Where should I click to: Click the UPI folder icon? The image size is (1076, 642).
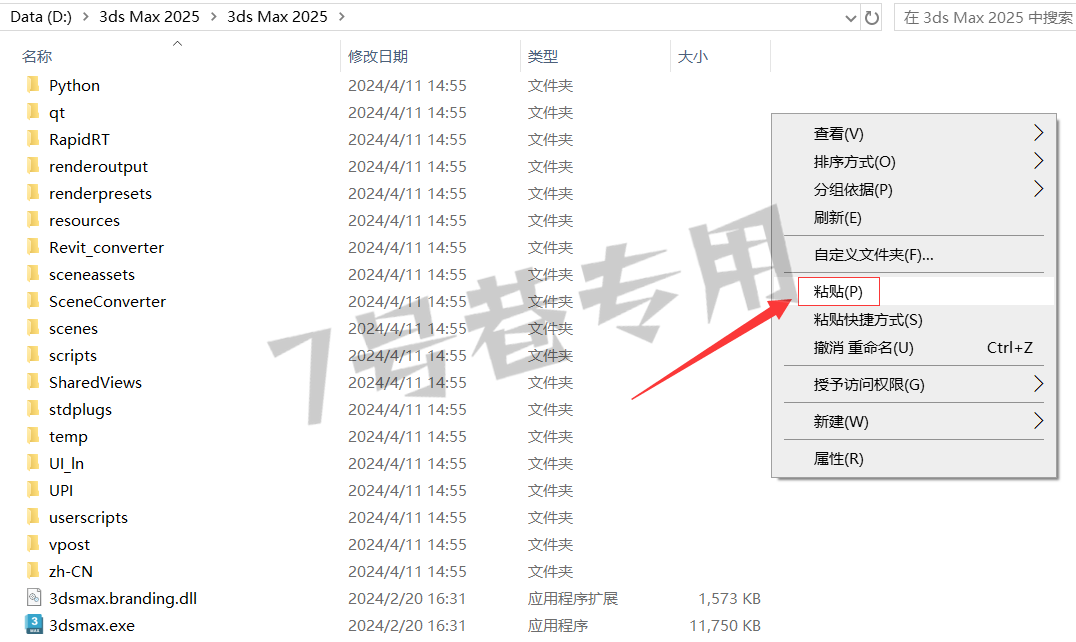click(33, 490)
